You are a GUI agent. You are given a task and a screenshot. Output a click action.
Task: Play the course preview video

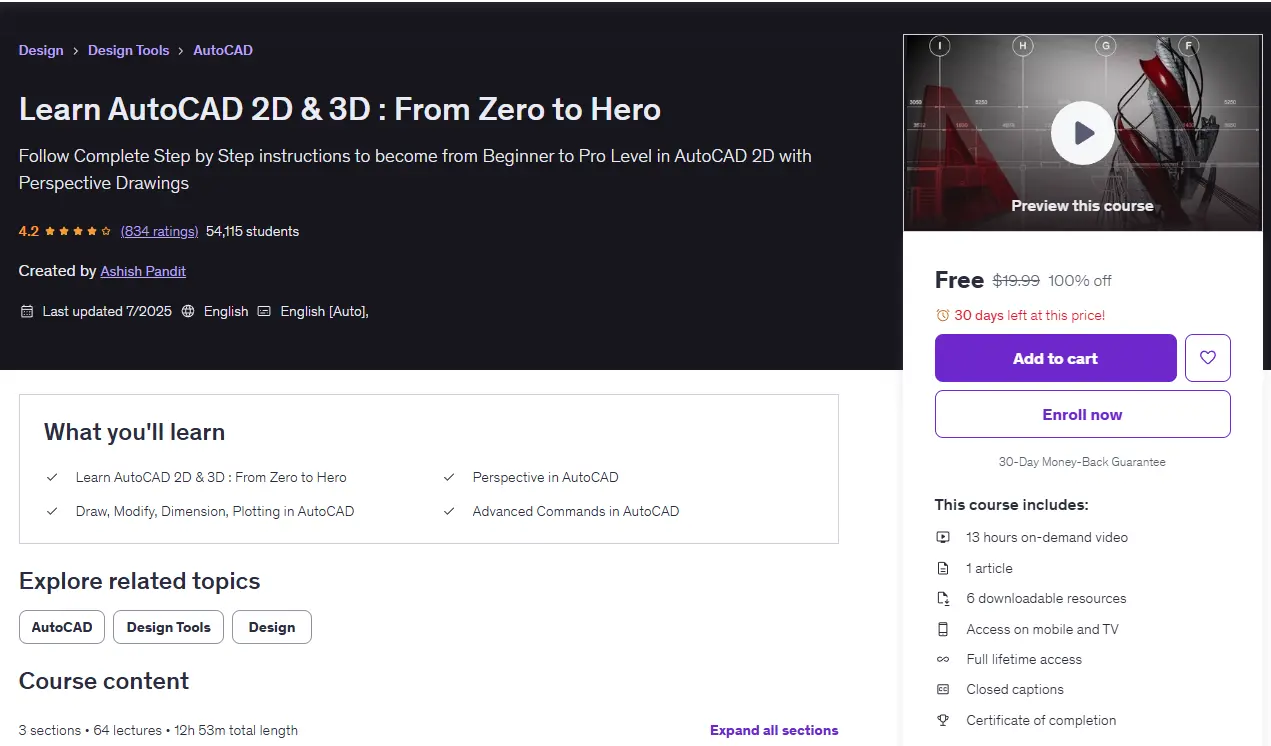pos(1083,133)
